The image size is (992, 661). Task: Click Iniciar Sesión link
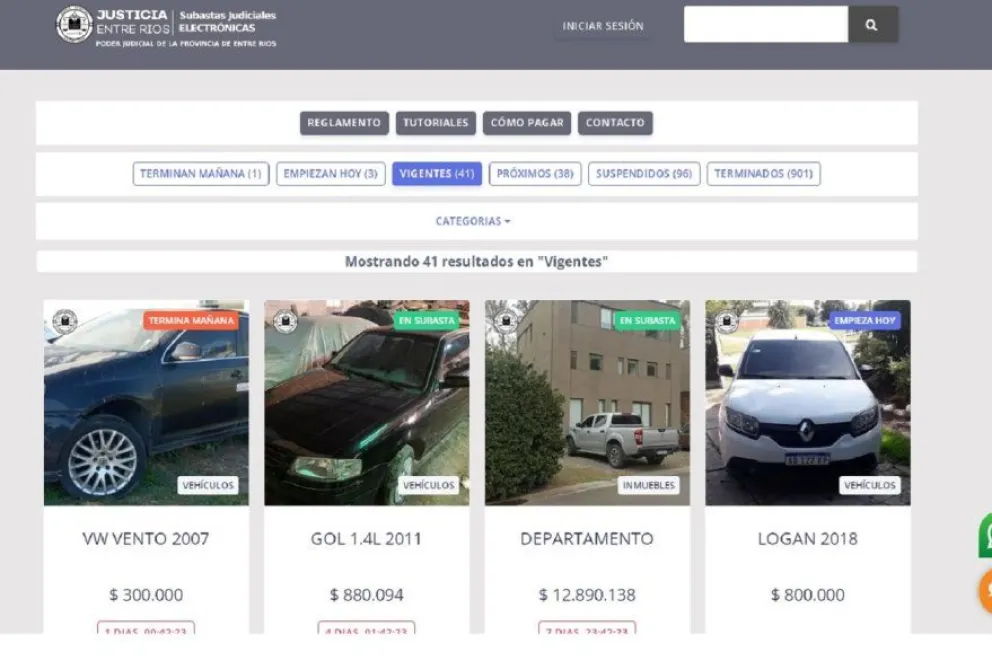(603, 26)
